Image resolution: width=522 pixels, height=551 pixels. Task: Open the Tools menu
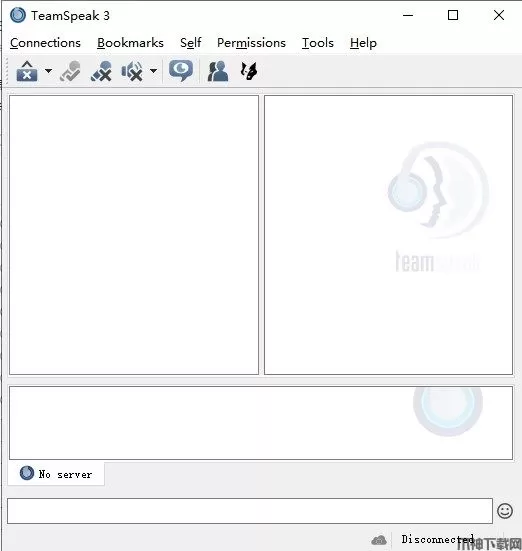[318, 43]
